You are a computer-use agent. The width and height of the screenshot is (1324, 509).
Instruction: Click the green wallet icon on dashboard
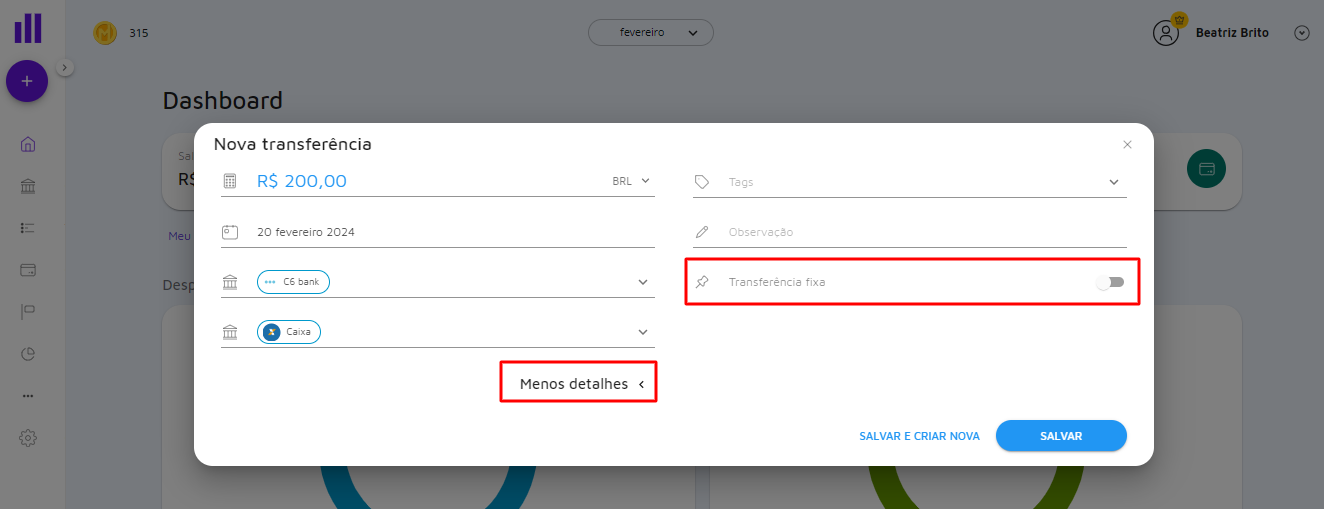(1206, 169)
